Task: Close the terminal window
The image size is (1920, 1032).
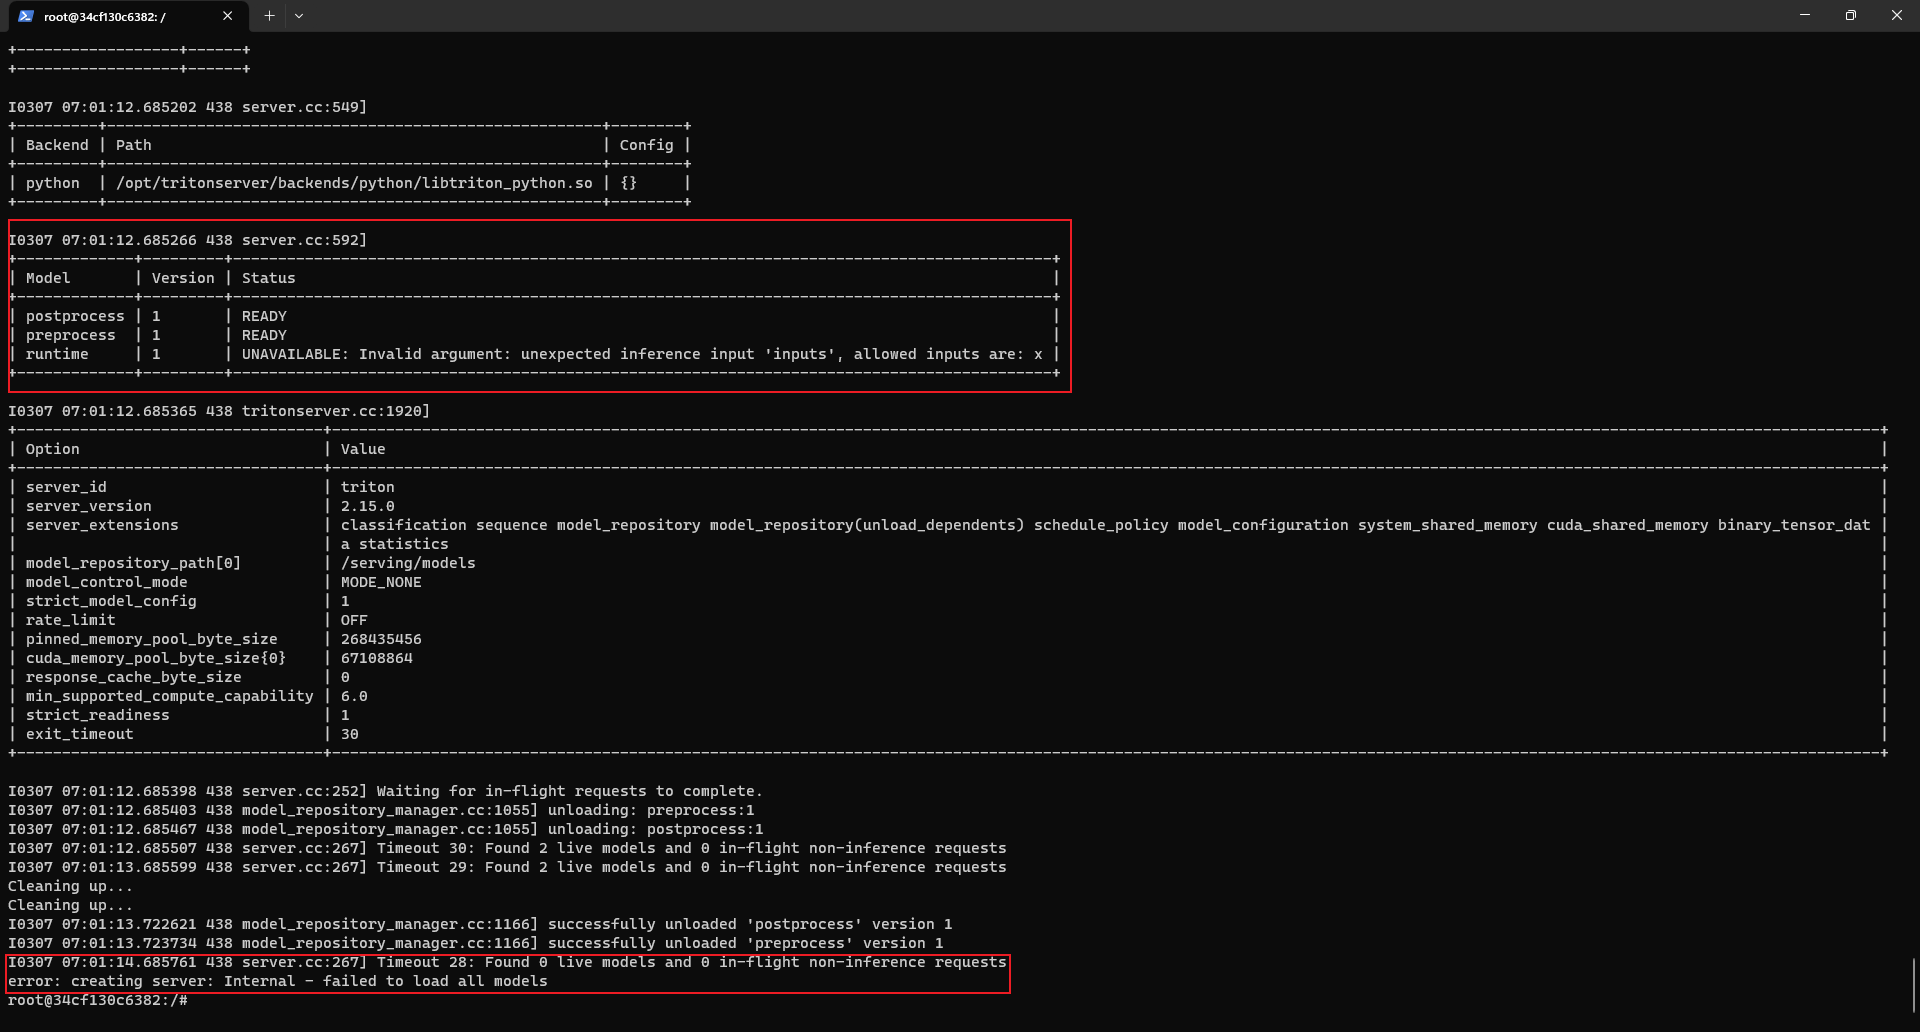Action: pyautogui.click(x=1897, y=15)
